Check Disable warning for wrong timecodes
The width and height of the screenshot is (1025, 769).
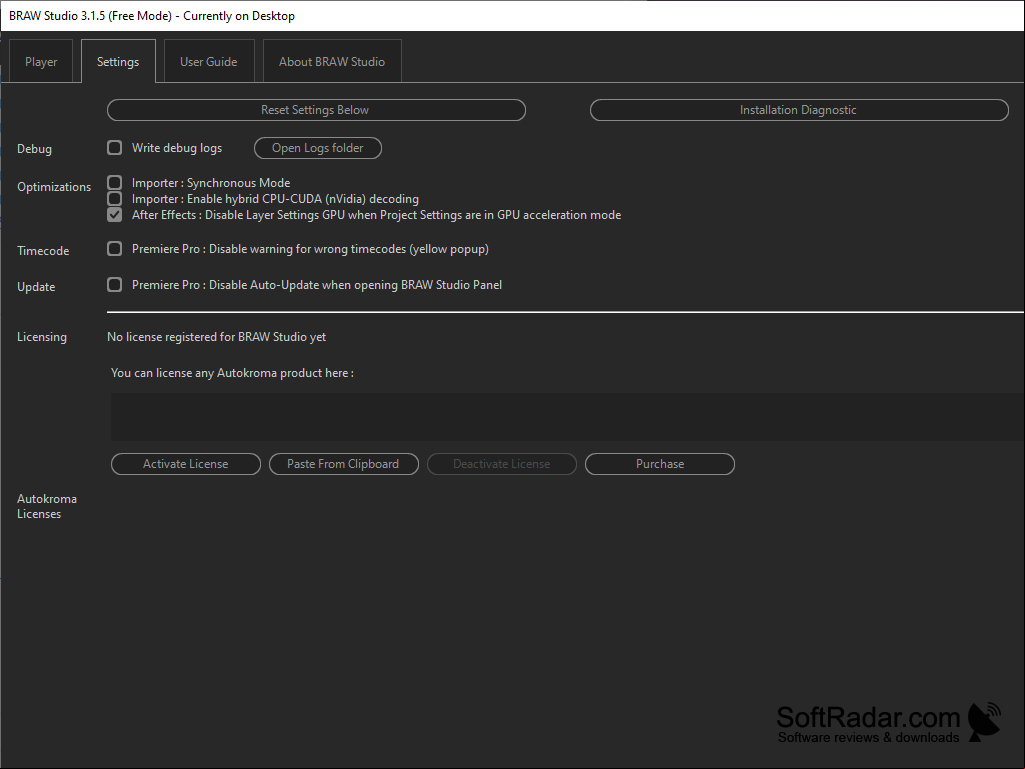click(x=114, y=248)
